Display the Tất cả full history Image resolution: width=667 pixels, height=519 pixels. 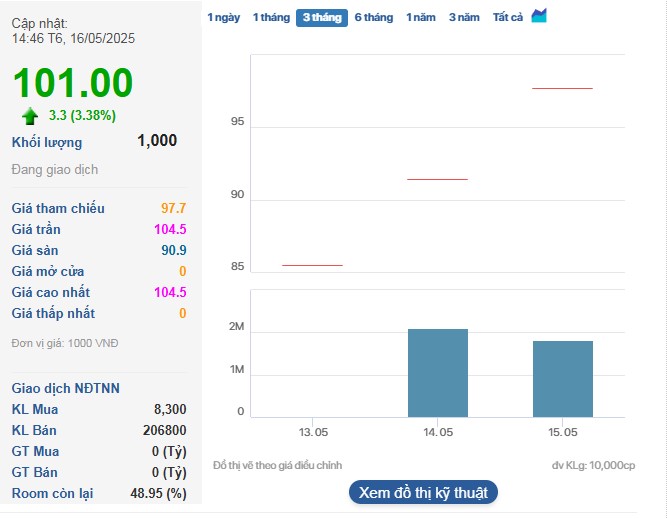point(508,17)
